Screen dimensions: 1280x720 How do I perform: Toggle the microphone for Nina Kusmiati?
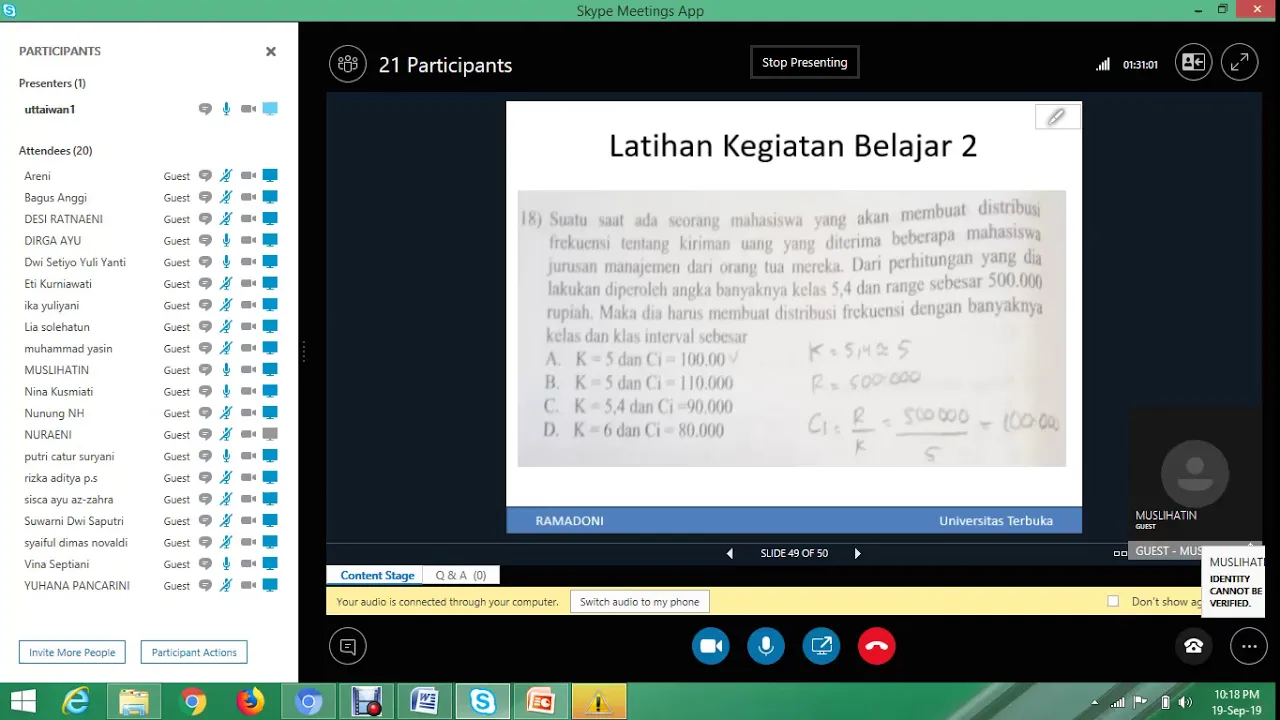coord(227,392)
